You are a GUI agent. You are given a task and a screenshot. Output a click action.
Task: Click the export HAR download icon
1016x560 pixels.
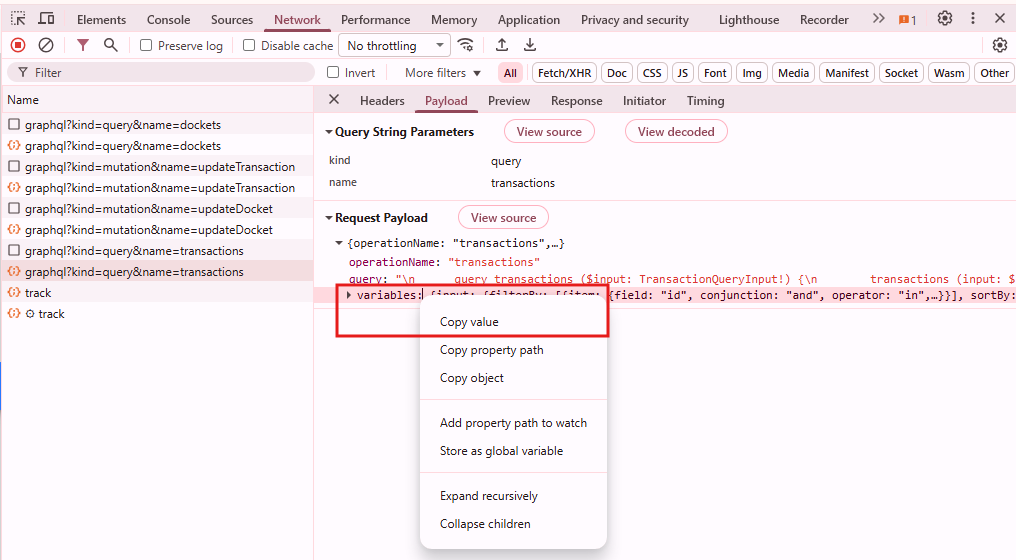coord(530,45)
